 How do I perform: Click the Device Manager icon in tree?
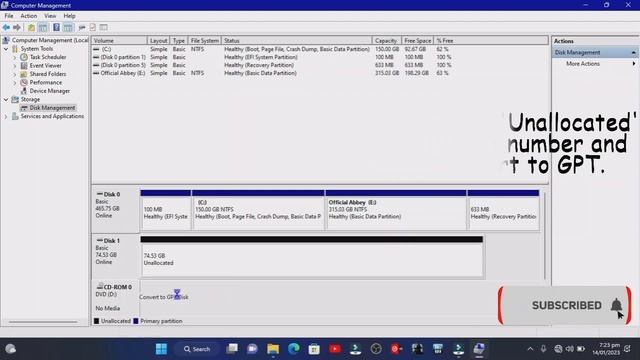[24, 91]
